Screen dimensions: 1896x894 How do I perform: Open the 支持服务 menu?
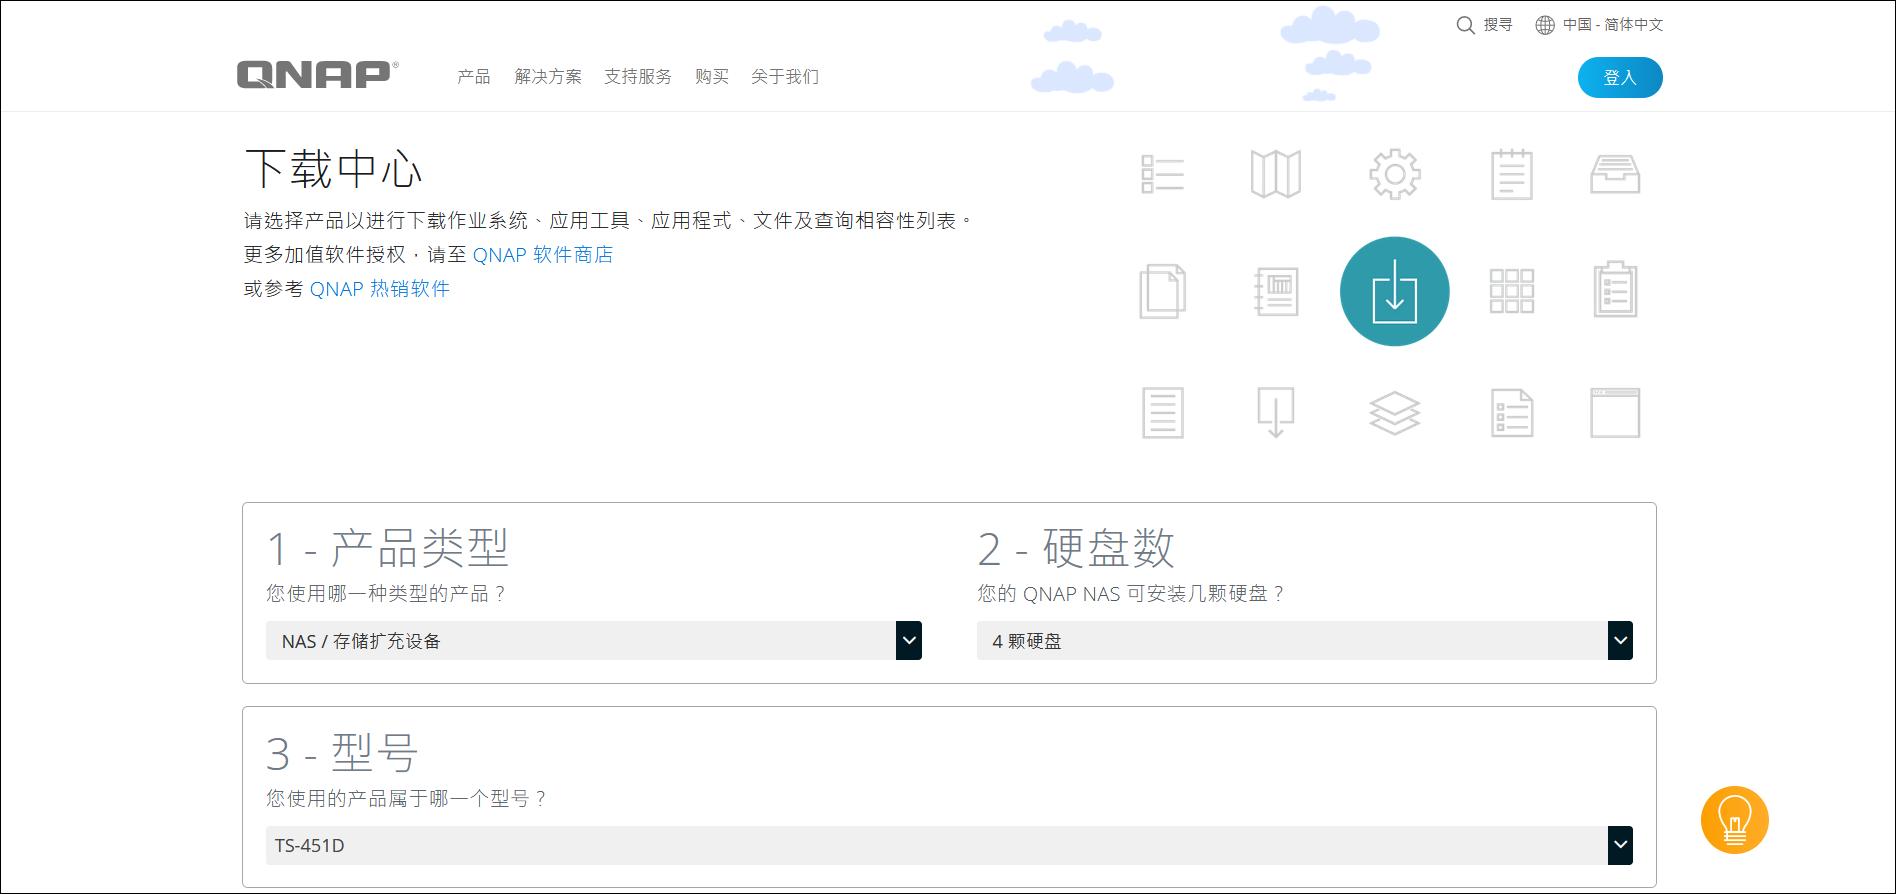coord(637,76)
